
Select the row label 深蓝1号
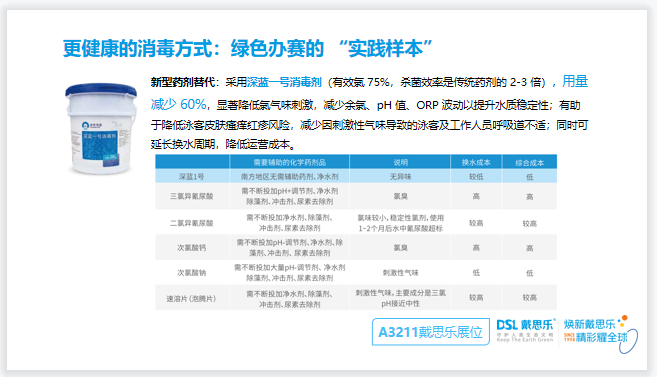(x=191, y=176)
